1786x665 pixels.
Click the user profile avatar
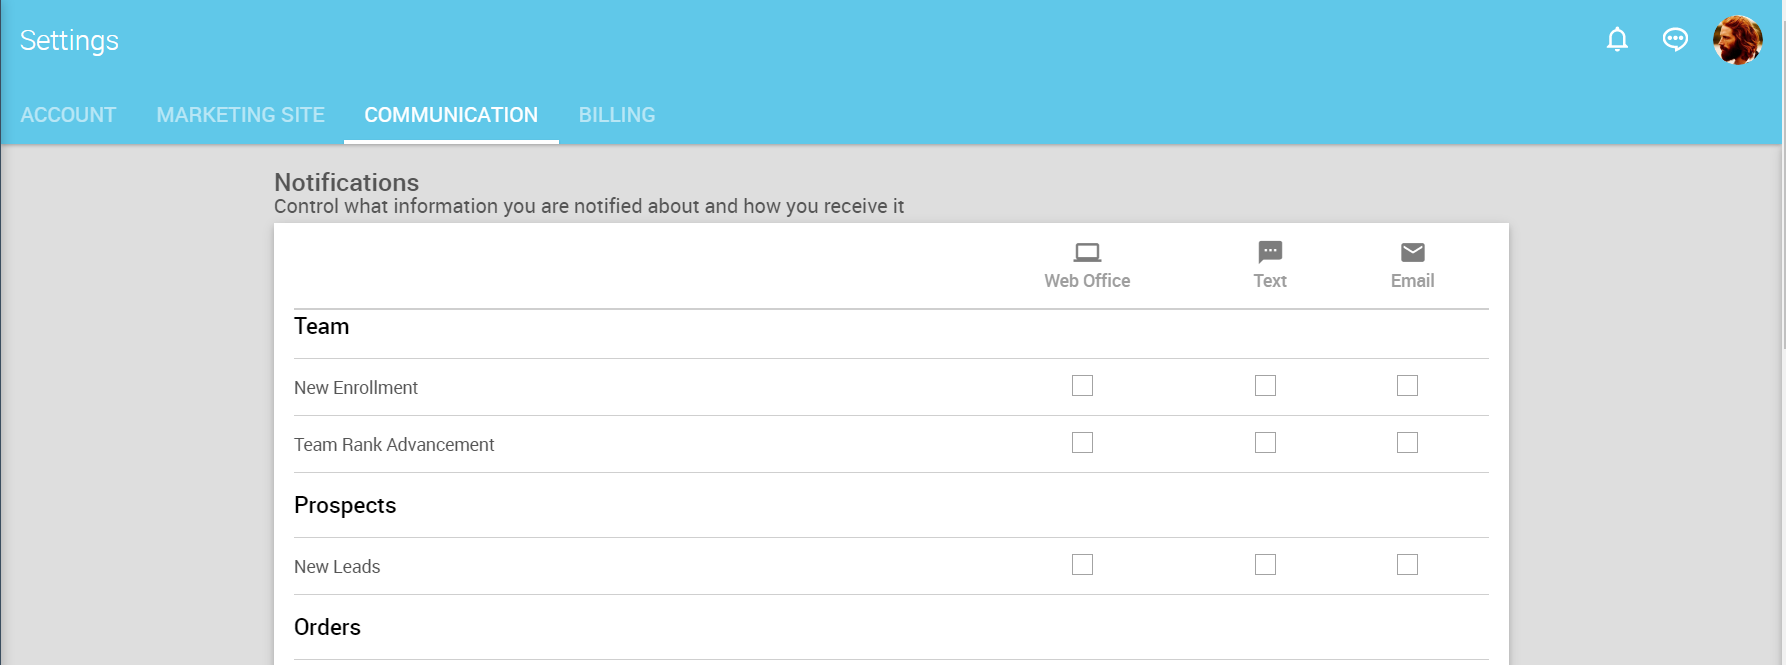click(x=1737, y=41)
